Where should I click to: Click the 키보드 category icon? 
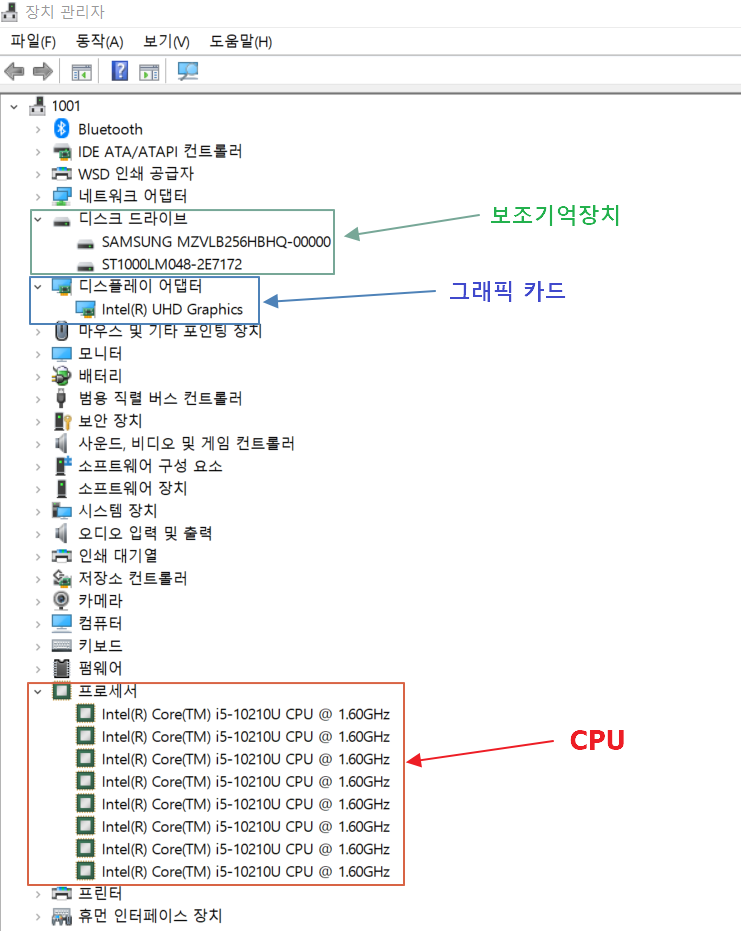pos(62,645)
